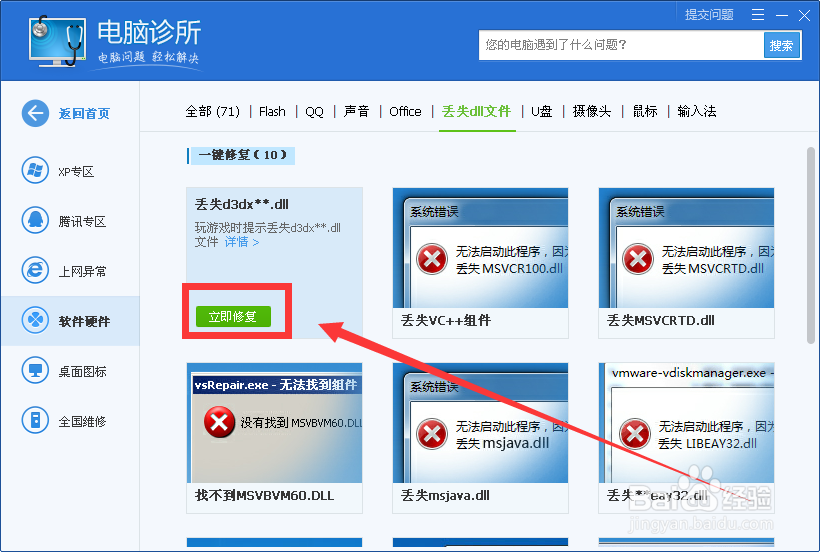Click the 提交问题 link in title bar

709,15
